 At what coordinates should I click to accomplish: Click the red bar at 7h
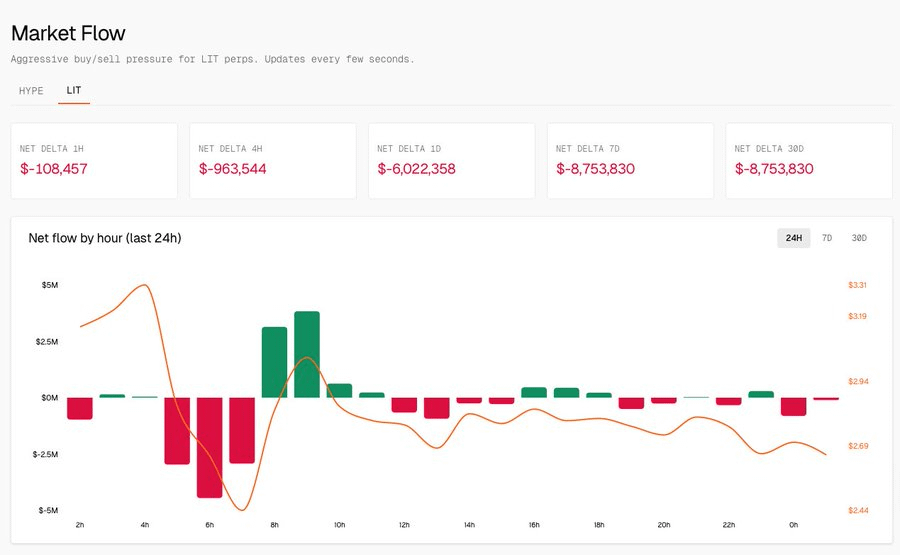click(x=242, y=430)
